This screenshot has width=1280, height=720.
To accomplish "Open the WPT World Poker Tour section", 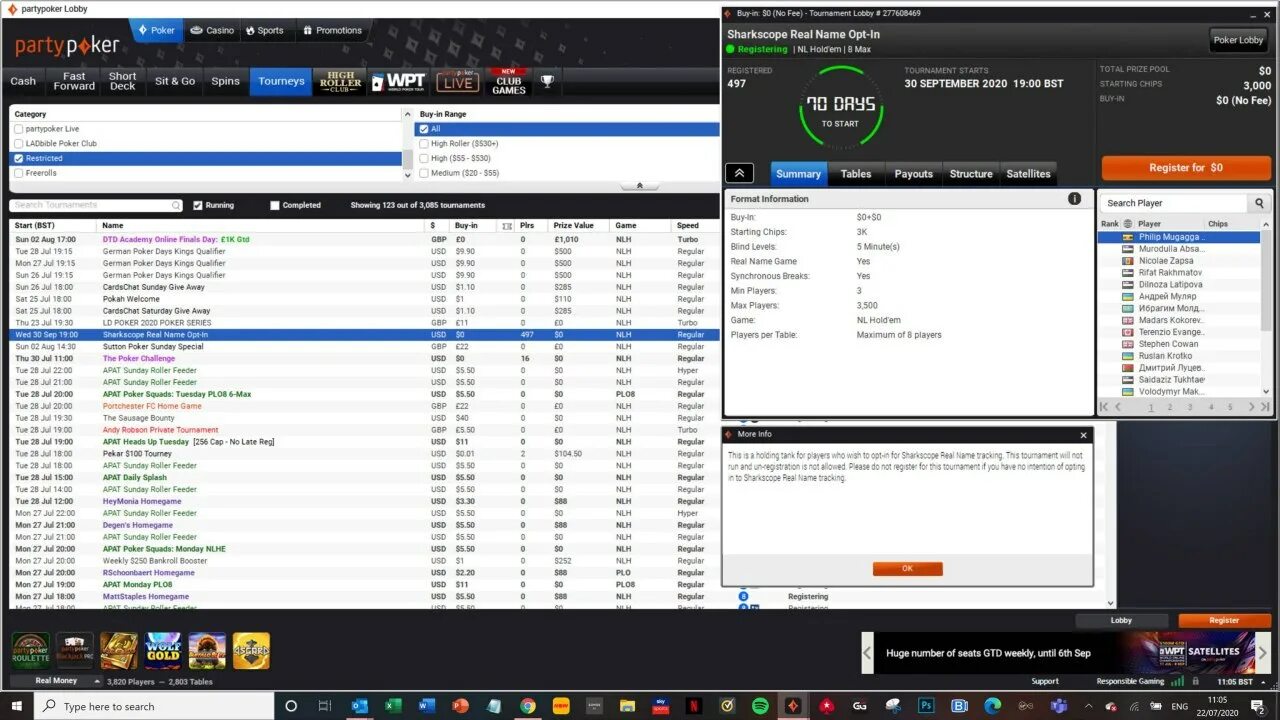I will click(x=398, y=82).
